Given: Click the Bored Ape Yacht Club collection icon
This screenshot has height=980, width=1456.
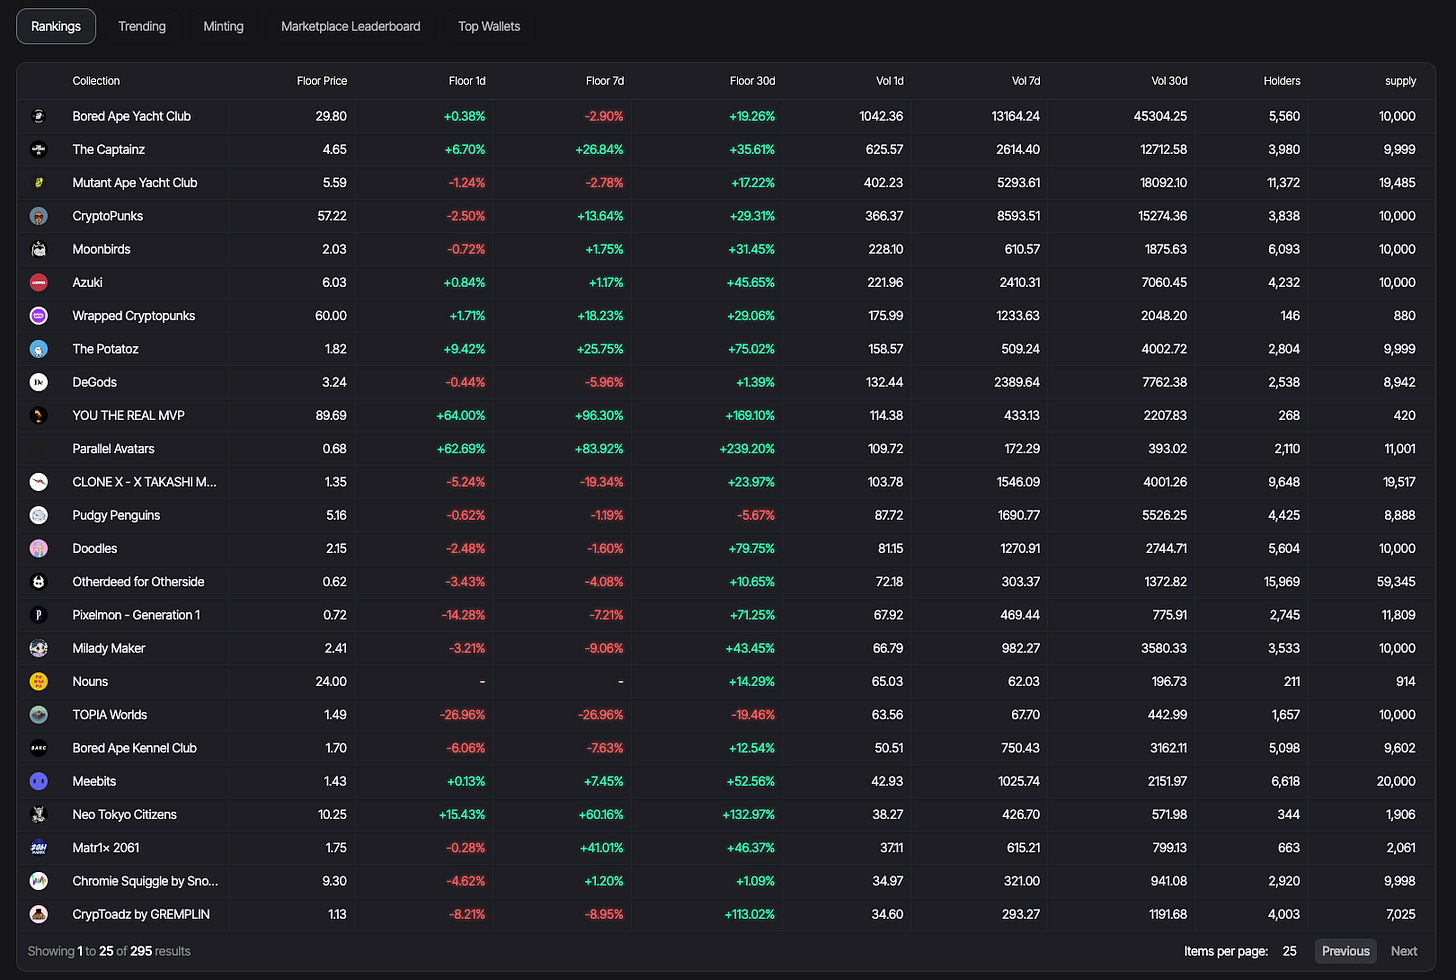Looking at the screenshot, I should point(39,116).
